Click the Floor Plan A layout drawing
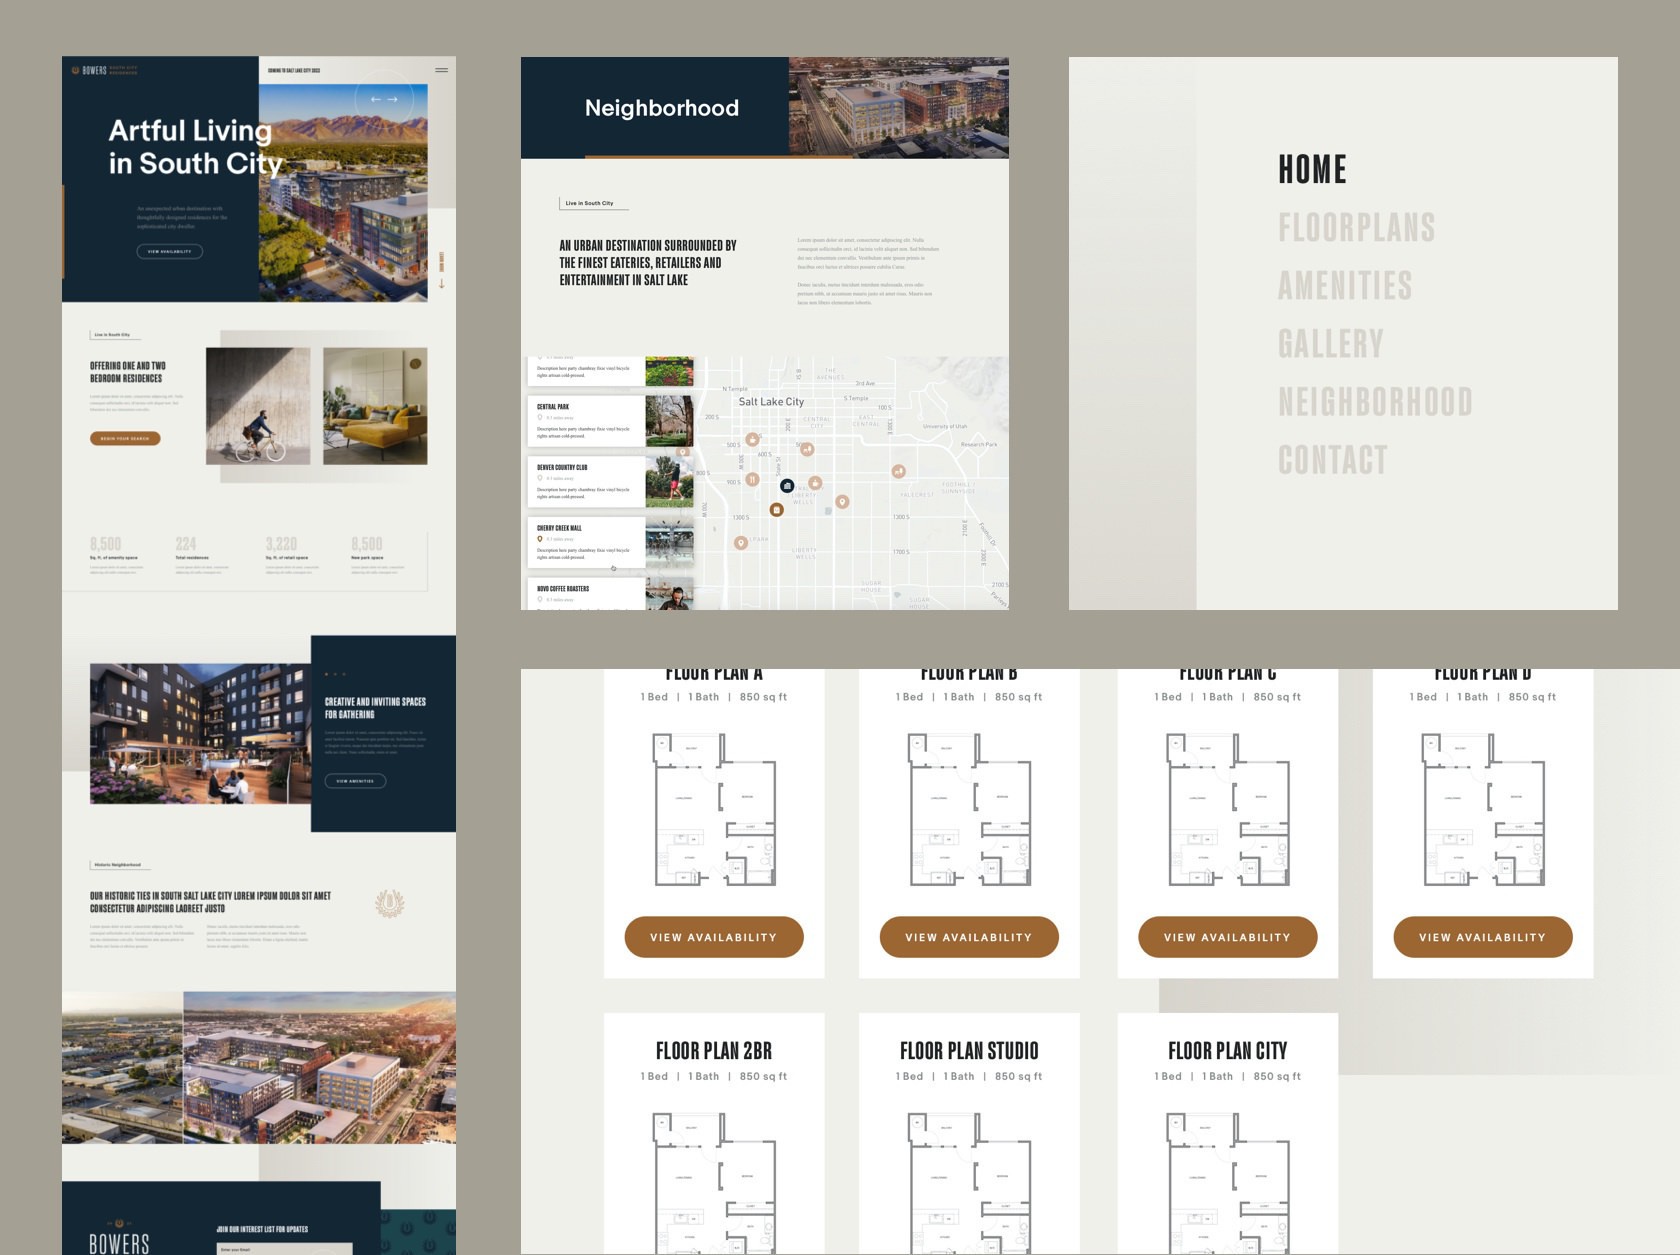 coord(714,809)
